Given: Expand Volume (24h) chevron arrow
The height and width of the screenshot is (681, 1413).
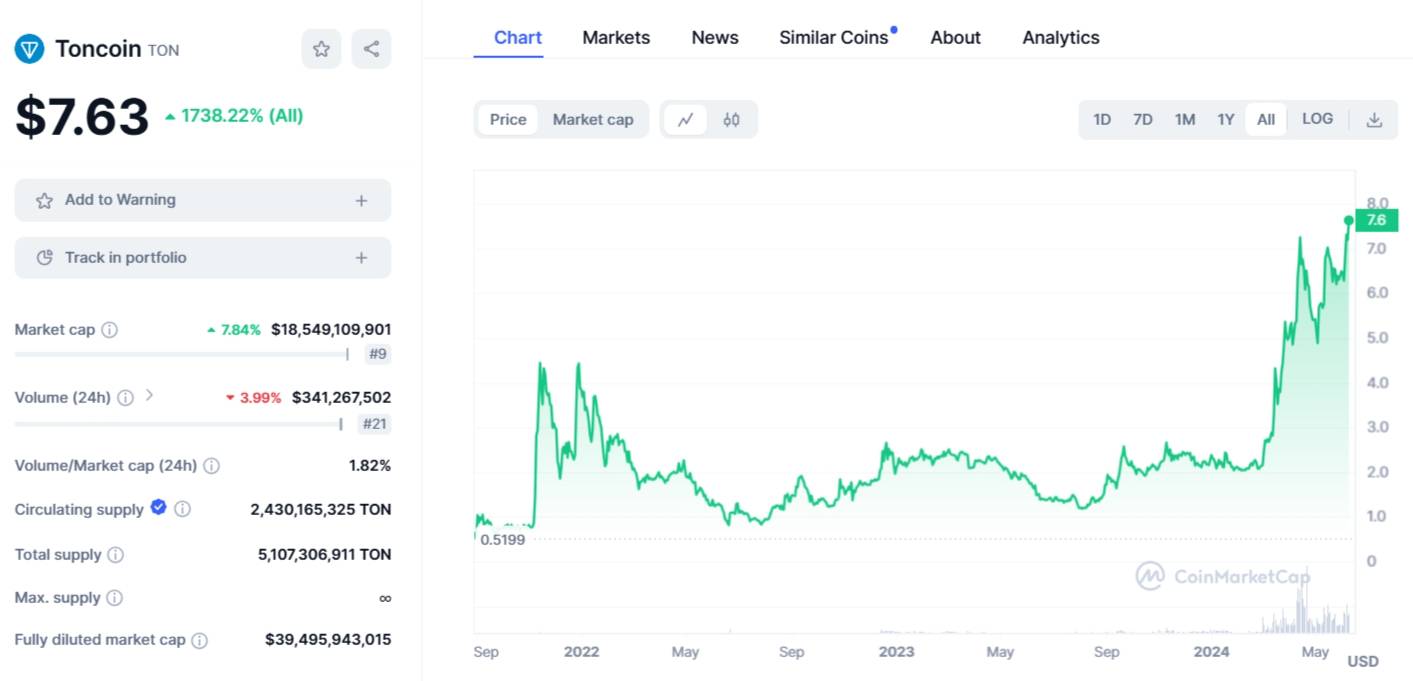Looking at the screenshot, I should 149,395.
